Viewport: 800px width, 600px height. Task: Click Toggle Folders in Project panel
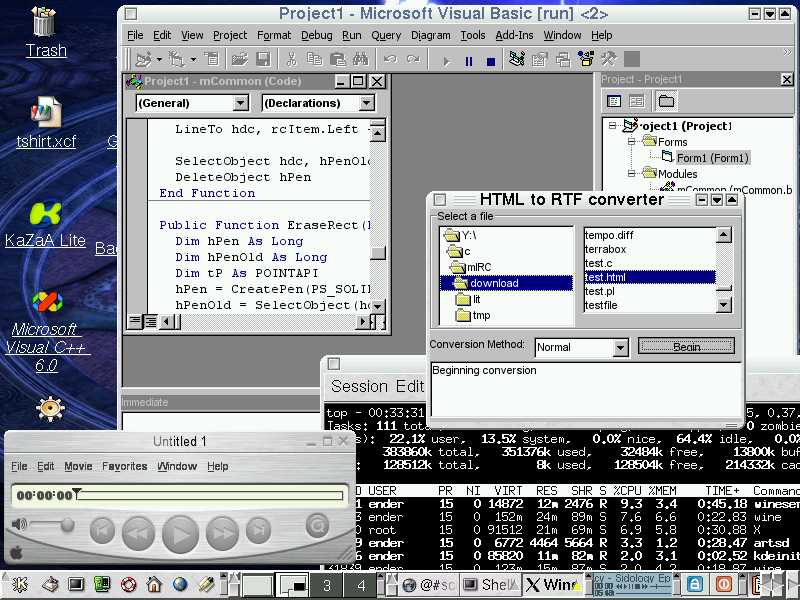coord(666,101)
